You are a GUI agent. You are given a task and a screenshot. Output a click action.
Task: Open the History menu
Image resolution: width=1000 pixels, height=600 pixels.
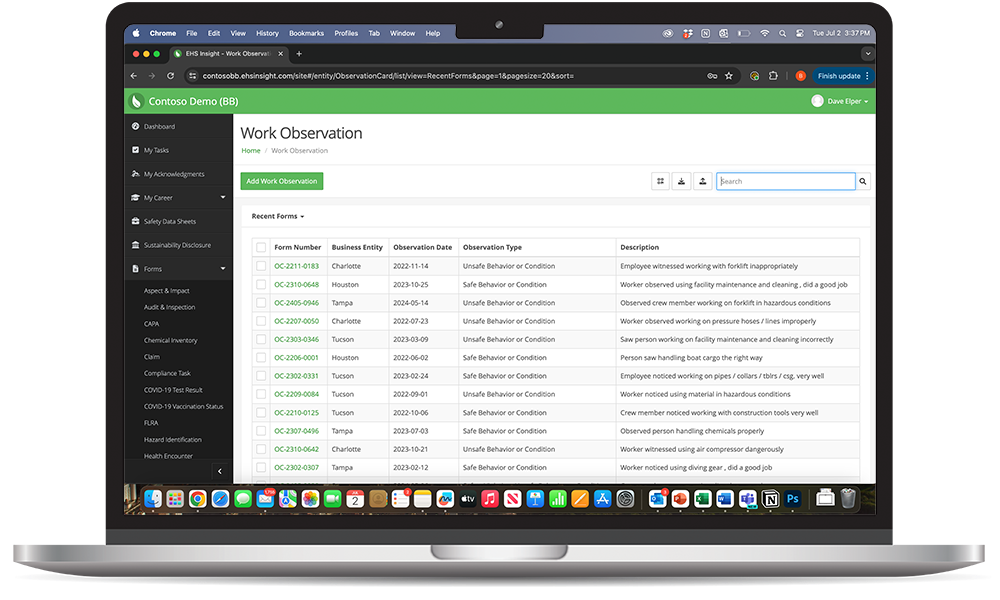267,33
